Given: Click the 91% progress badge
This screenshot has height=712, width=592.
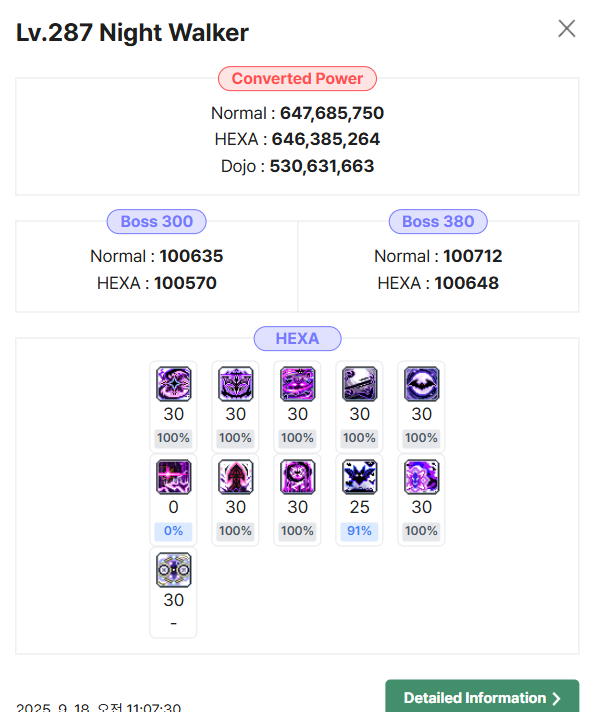Looking at the screenshot, I should 359,531.
